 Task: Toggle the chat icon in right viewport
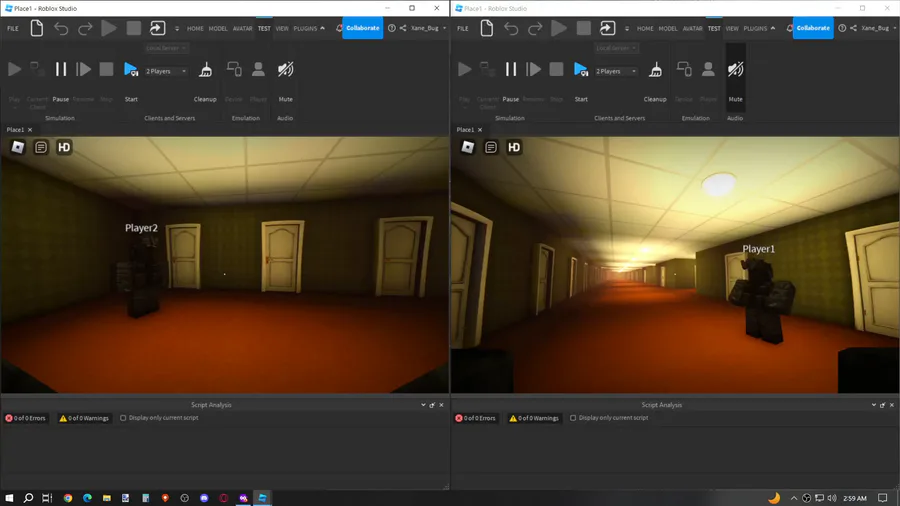click(x=491, y=147)
